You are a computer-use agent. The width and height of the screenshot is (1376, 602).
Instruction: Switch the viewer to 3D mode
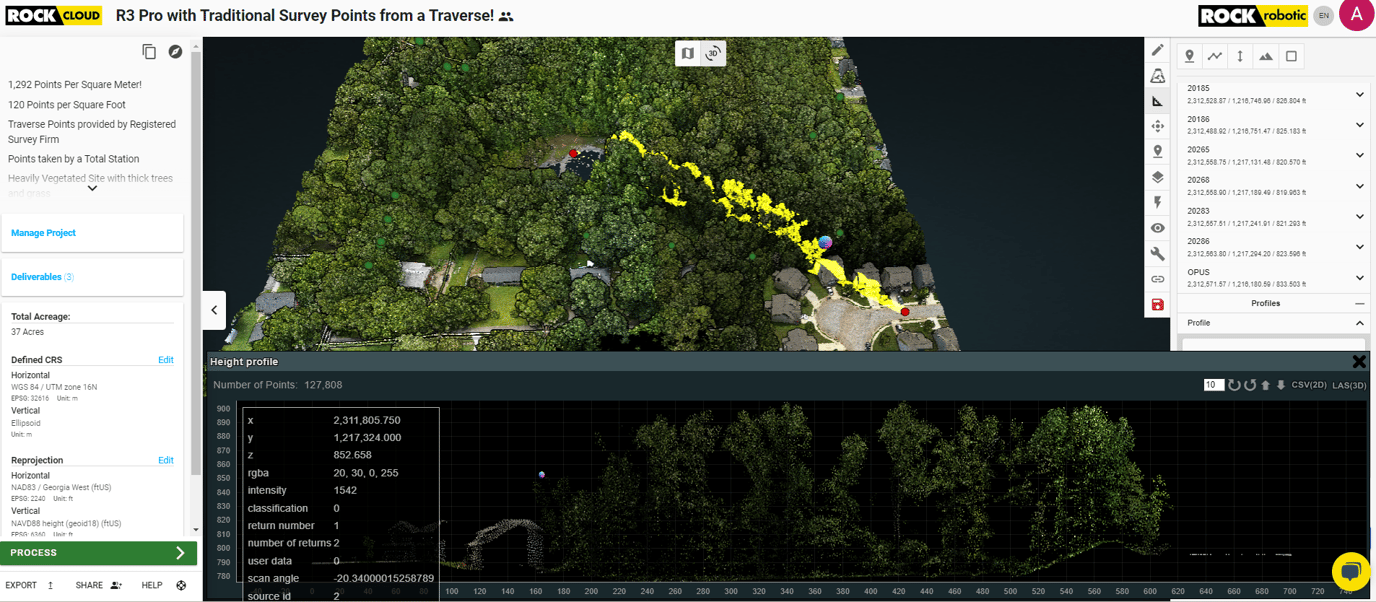coord(712,53)
